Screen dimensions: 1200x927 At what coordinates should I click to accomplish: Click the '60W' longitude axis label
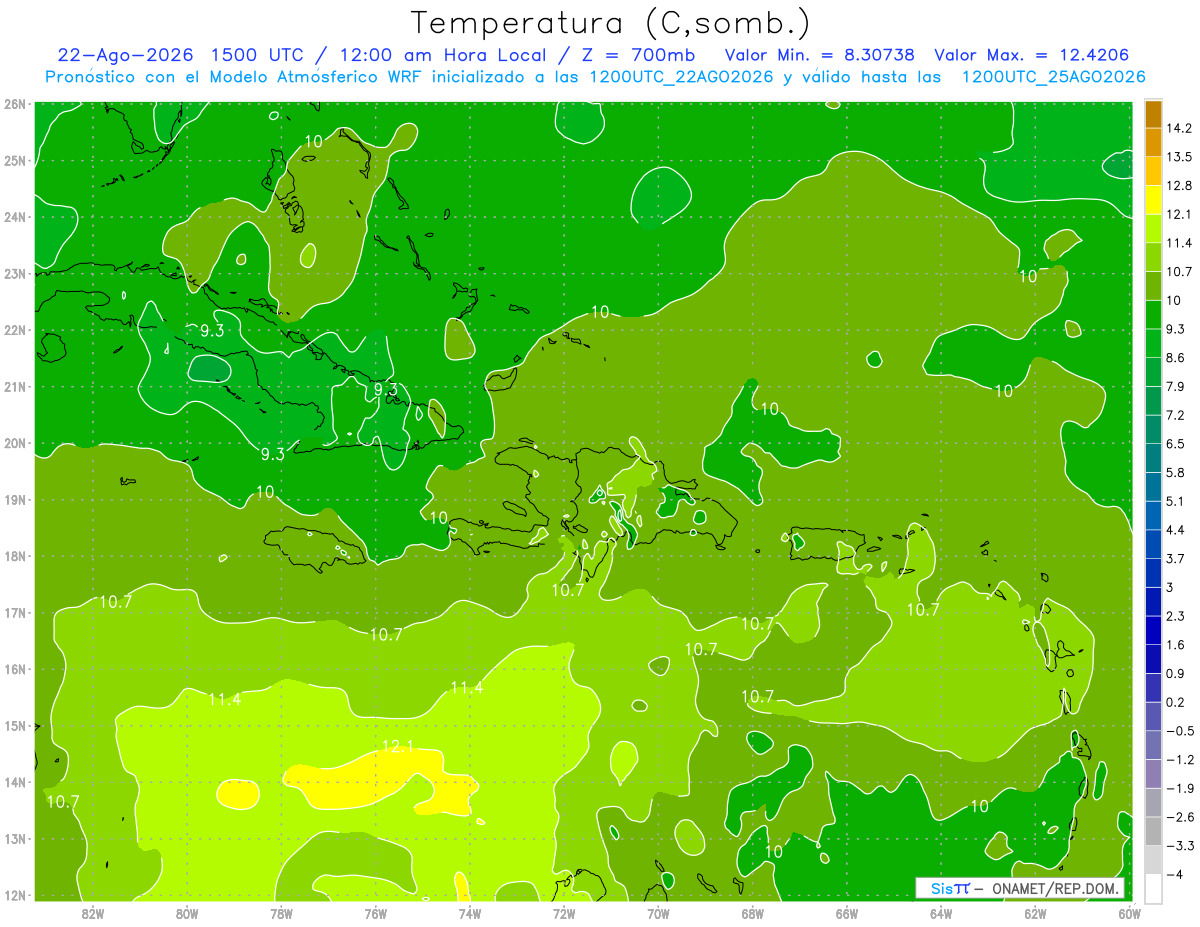point(1130,913)
